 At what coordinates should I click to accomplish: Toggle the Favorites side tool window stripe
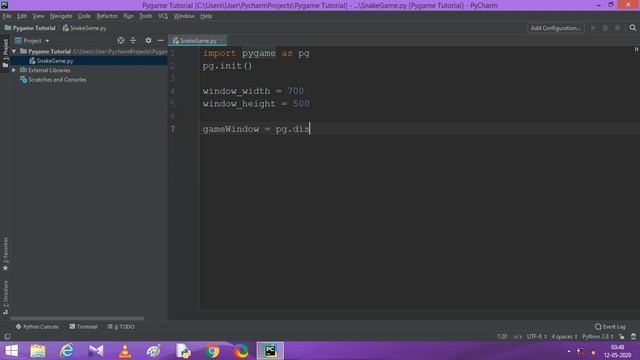(5, 254)
